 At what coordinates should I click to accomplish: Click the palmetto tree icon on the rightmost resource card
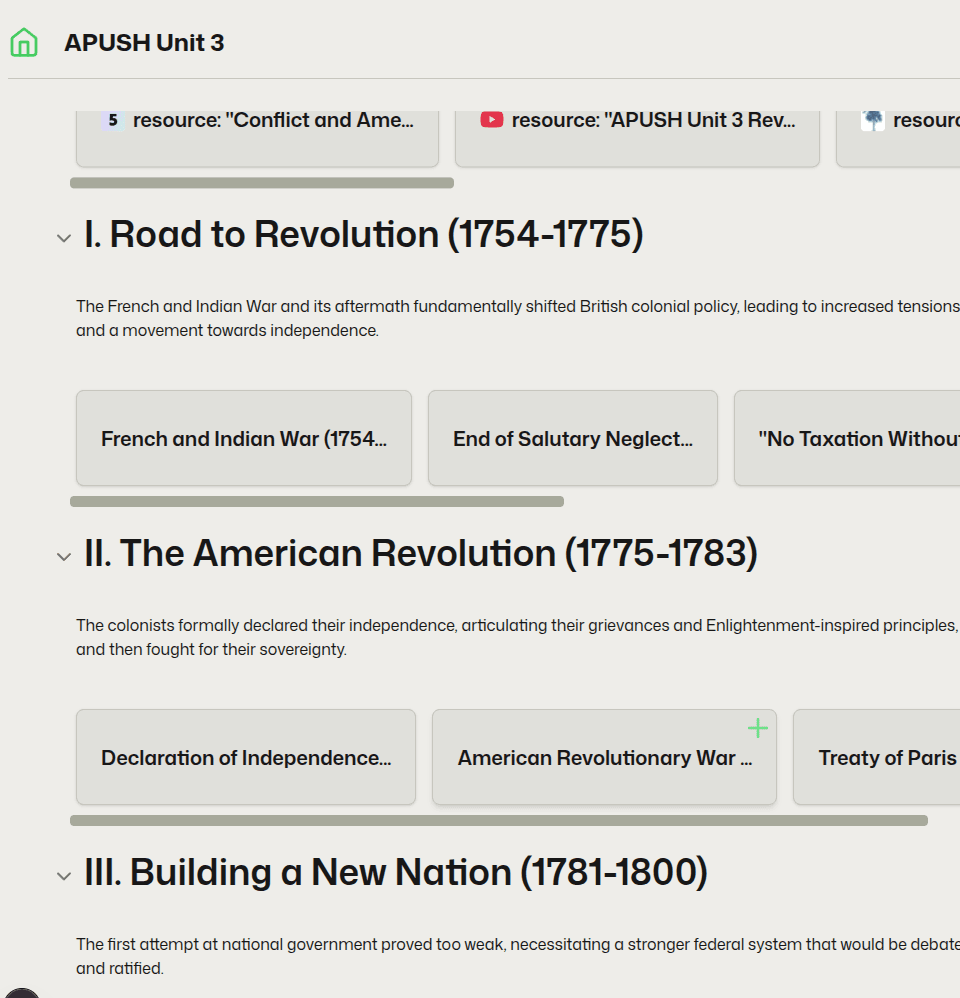pyautogui.click(x=873, y=118)
